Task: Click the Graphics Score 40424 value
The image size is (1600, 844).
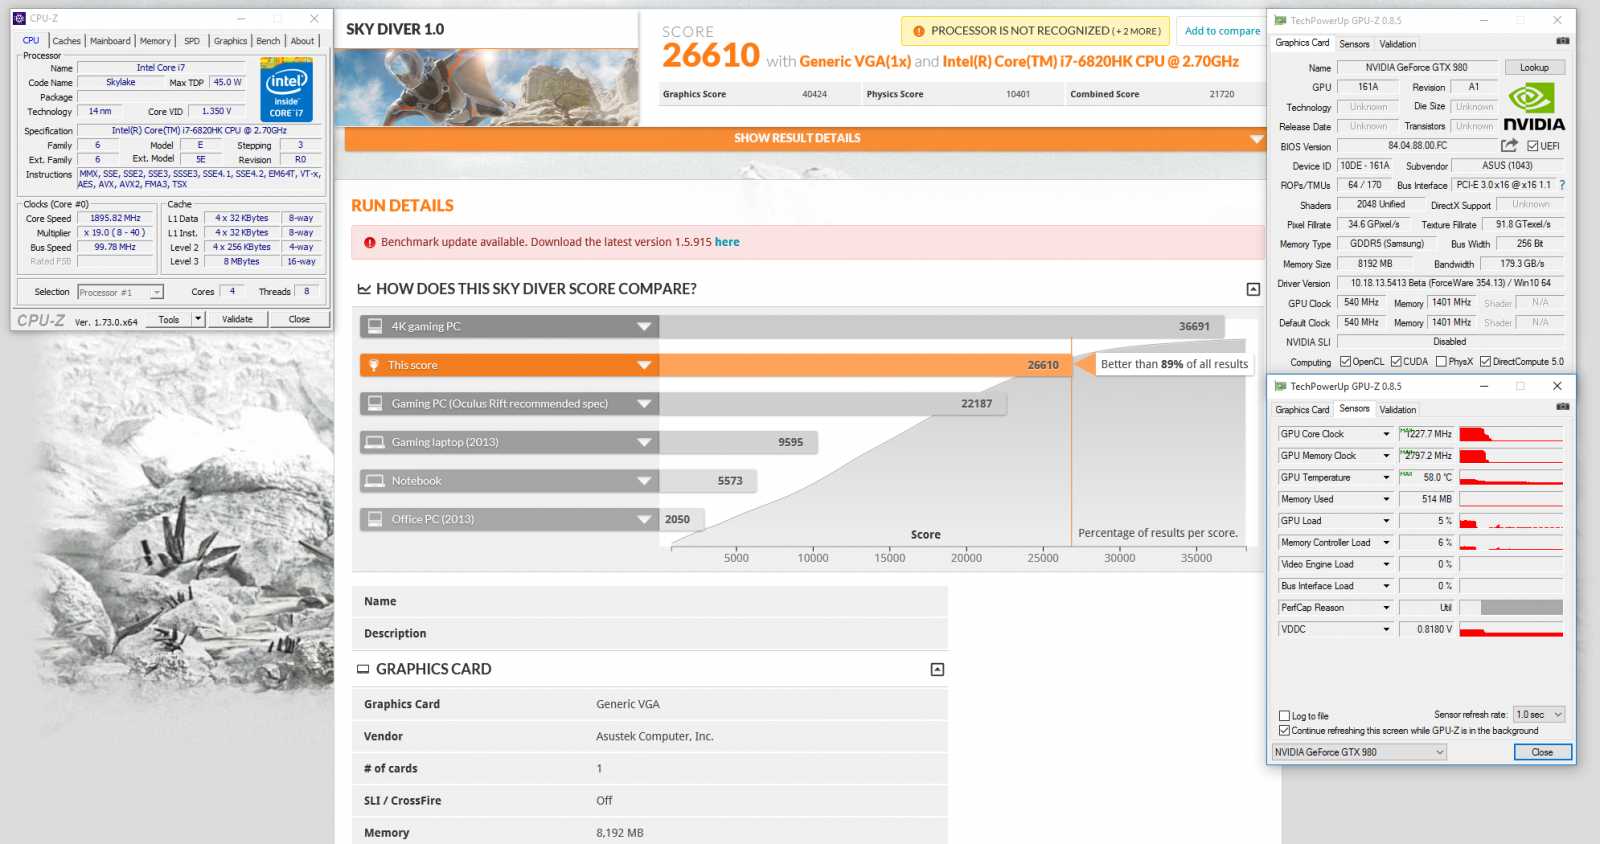Action: point(814,94)
